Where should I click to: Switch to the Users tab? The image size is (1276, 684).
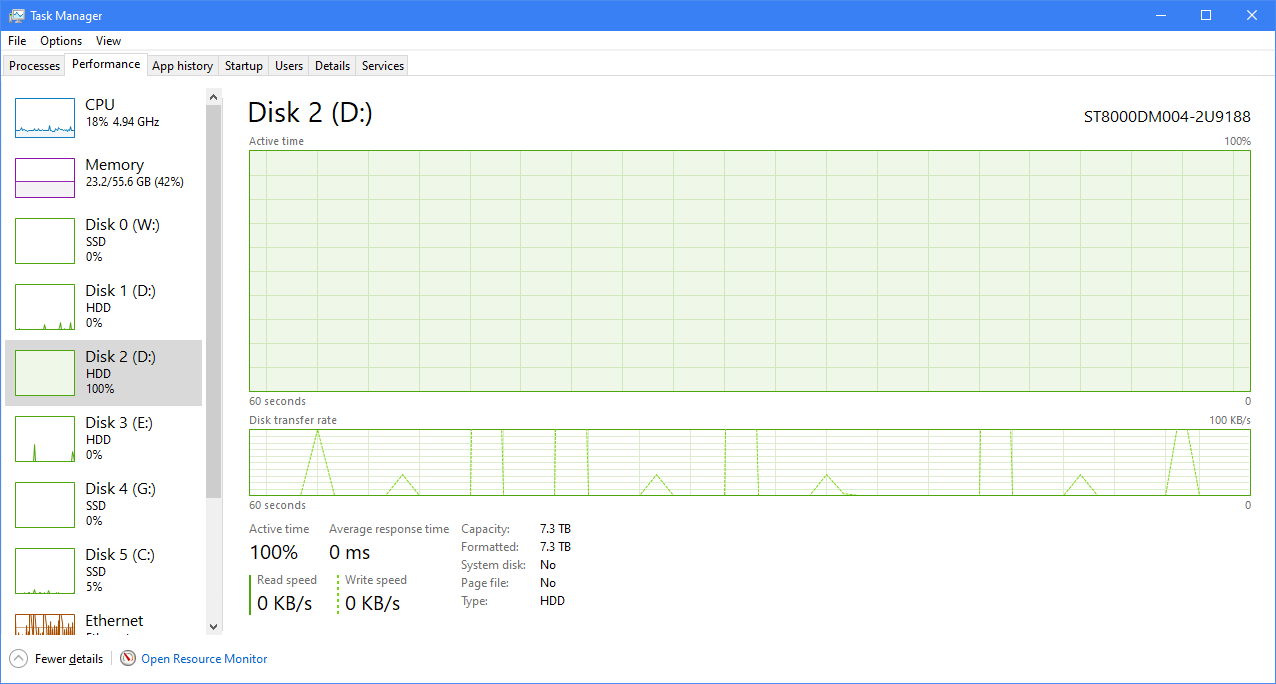tap(289, 66)
